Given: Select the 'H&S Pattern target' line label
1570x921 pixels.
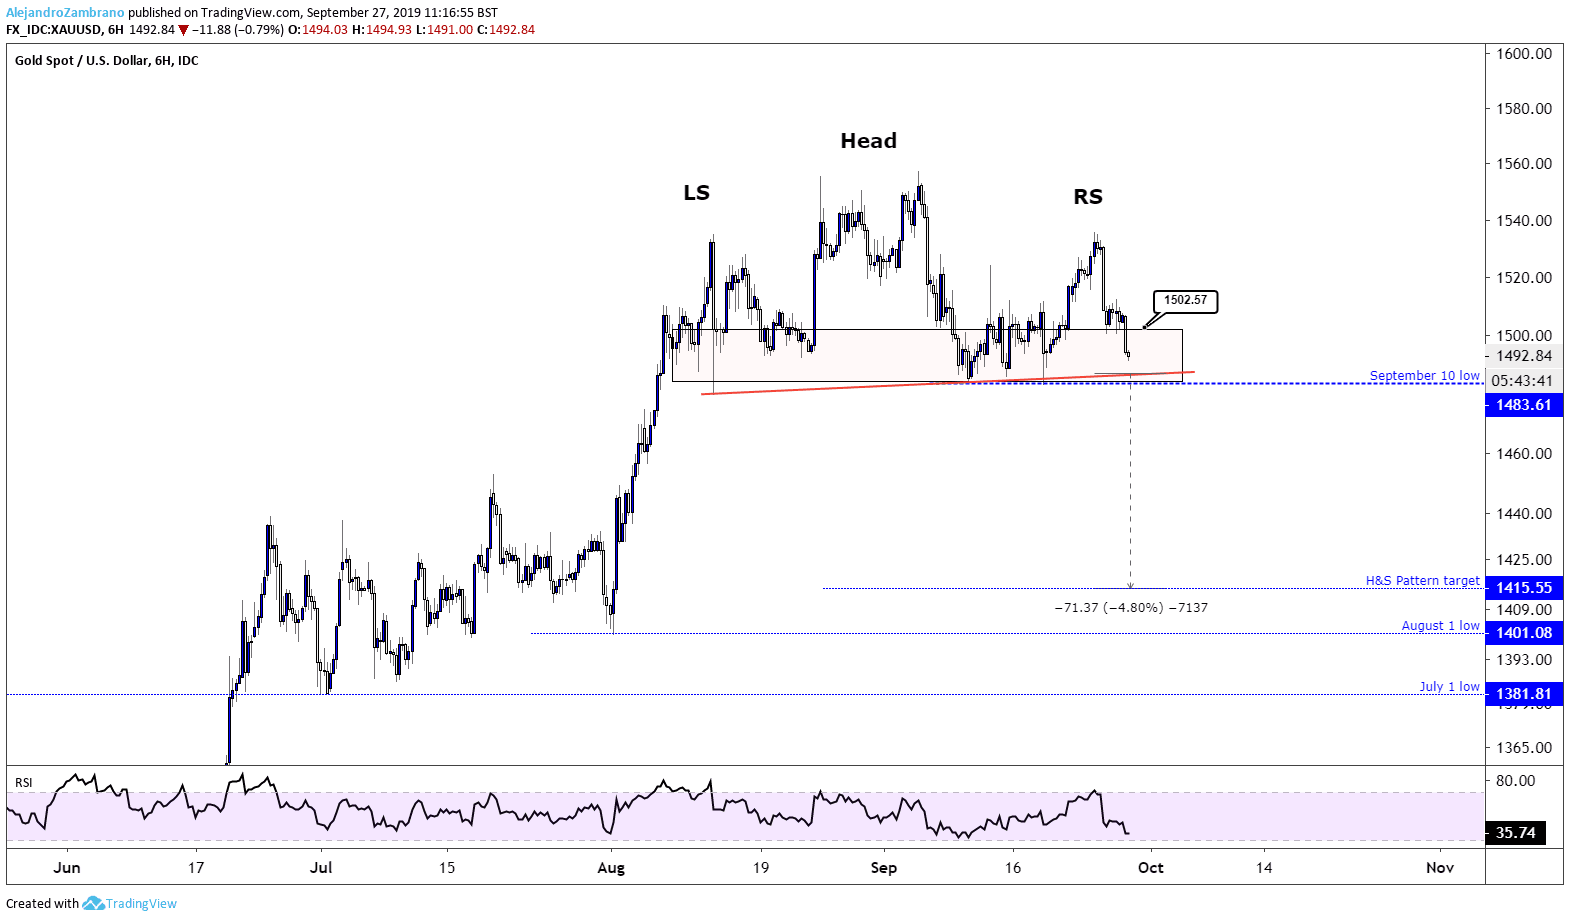Looking at the screenshot, I should tap(1422, 580).
